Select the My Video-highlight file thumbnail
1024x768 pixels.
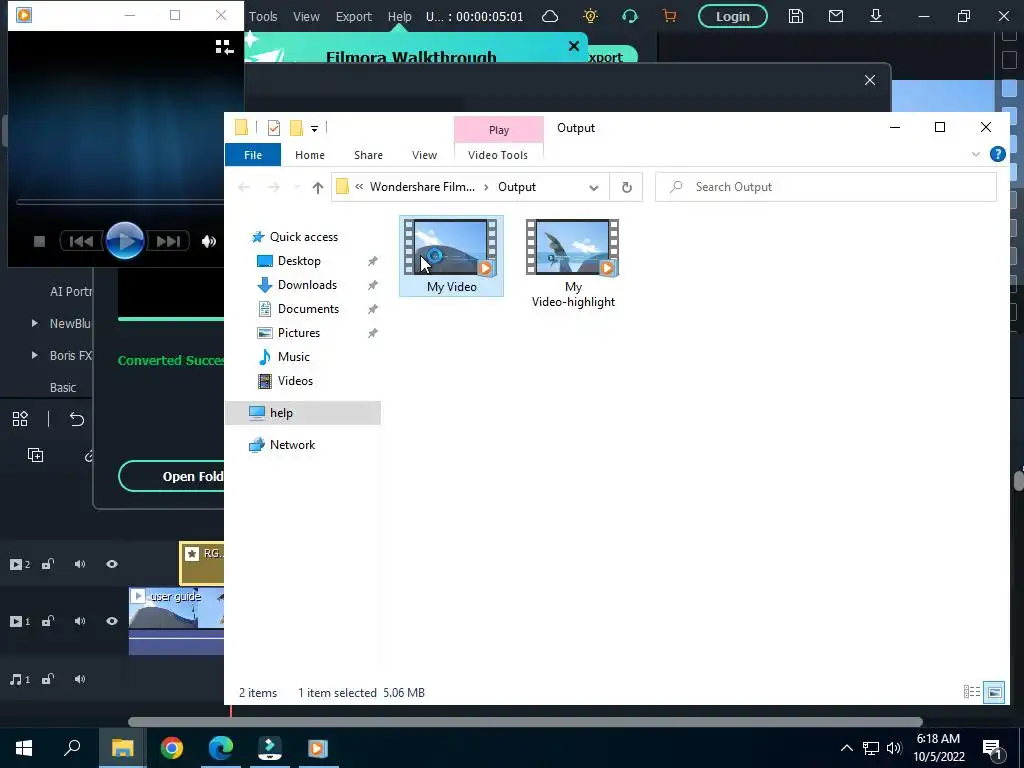click(573, 247)
